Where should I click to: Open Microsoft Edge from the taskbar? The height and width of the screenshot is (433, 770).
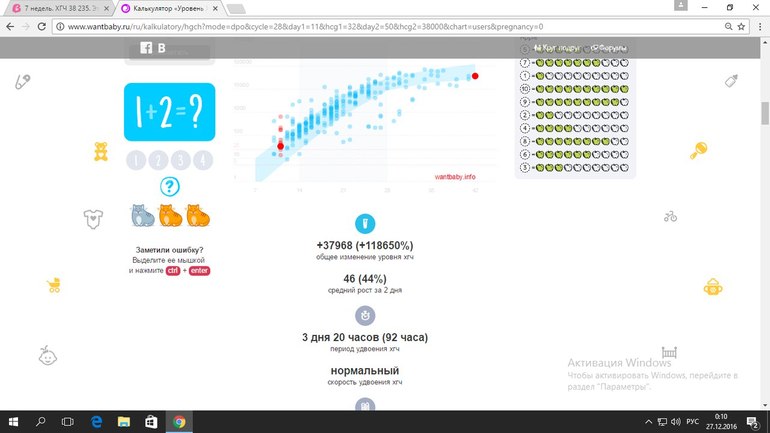point(97,421)
